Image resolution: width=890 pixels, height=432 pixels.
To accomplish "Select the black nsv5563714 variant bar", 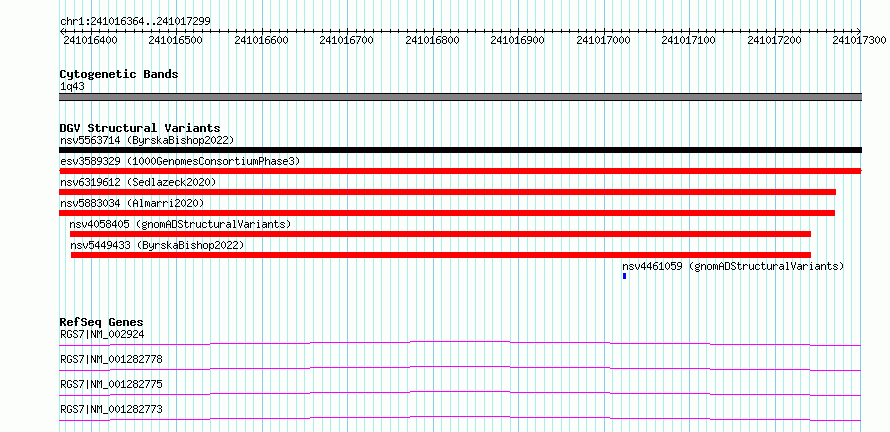I will pyautogui.click(x=460, y=150).
